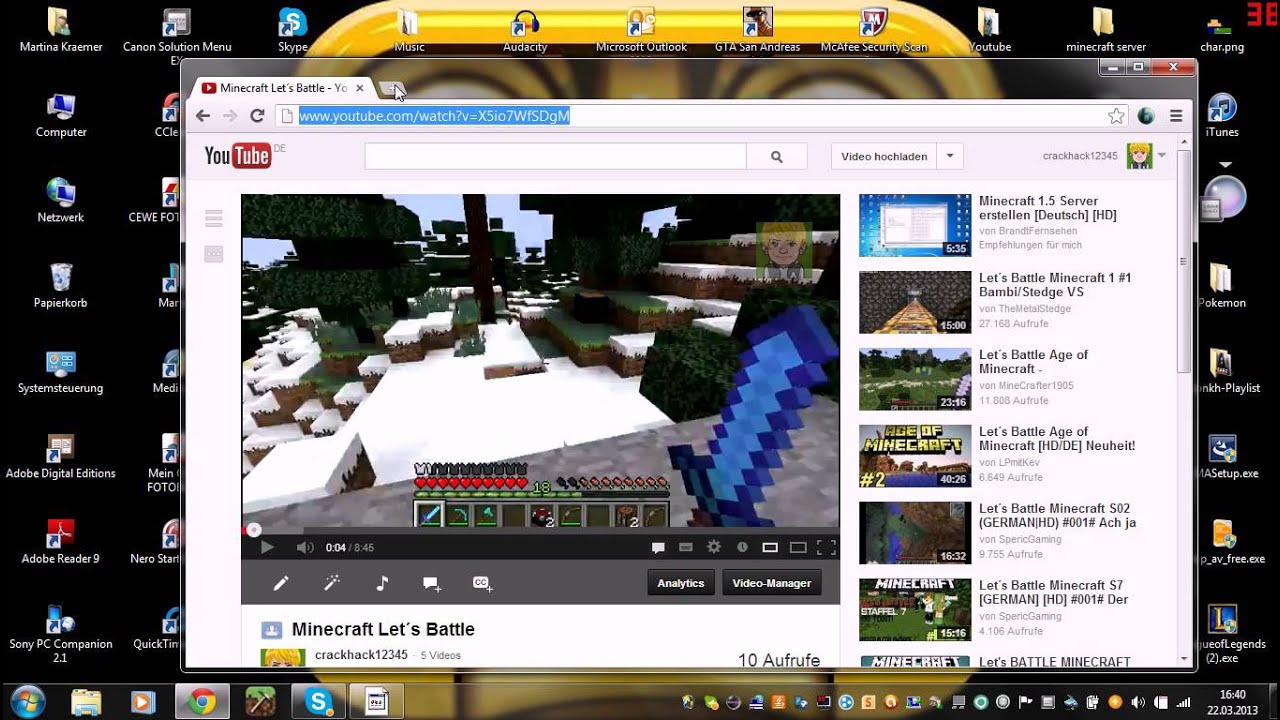Switch to Chrome taskbar icon
The height and width of the screenshot is (720, 1280).
tap(202, 702)
